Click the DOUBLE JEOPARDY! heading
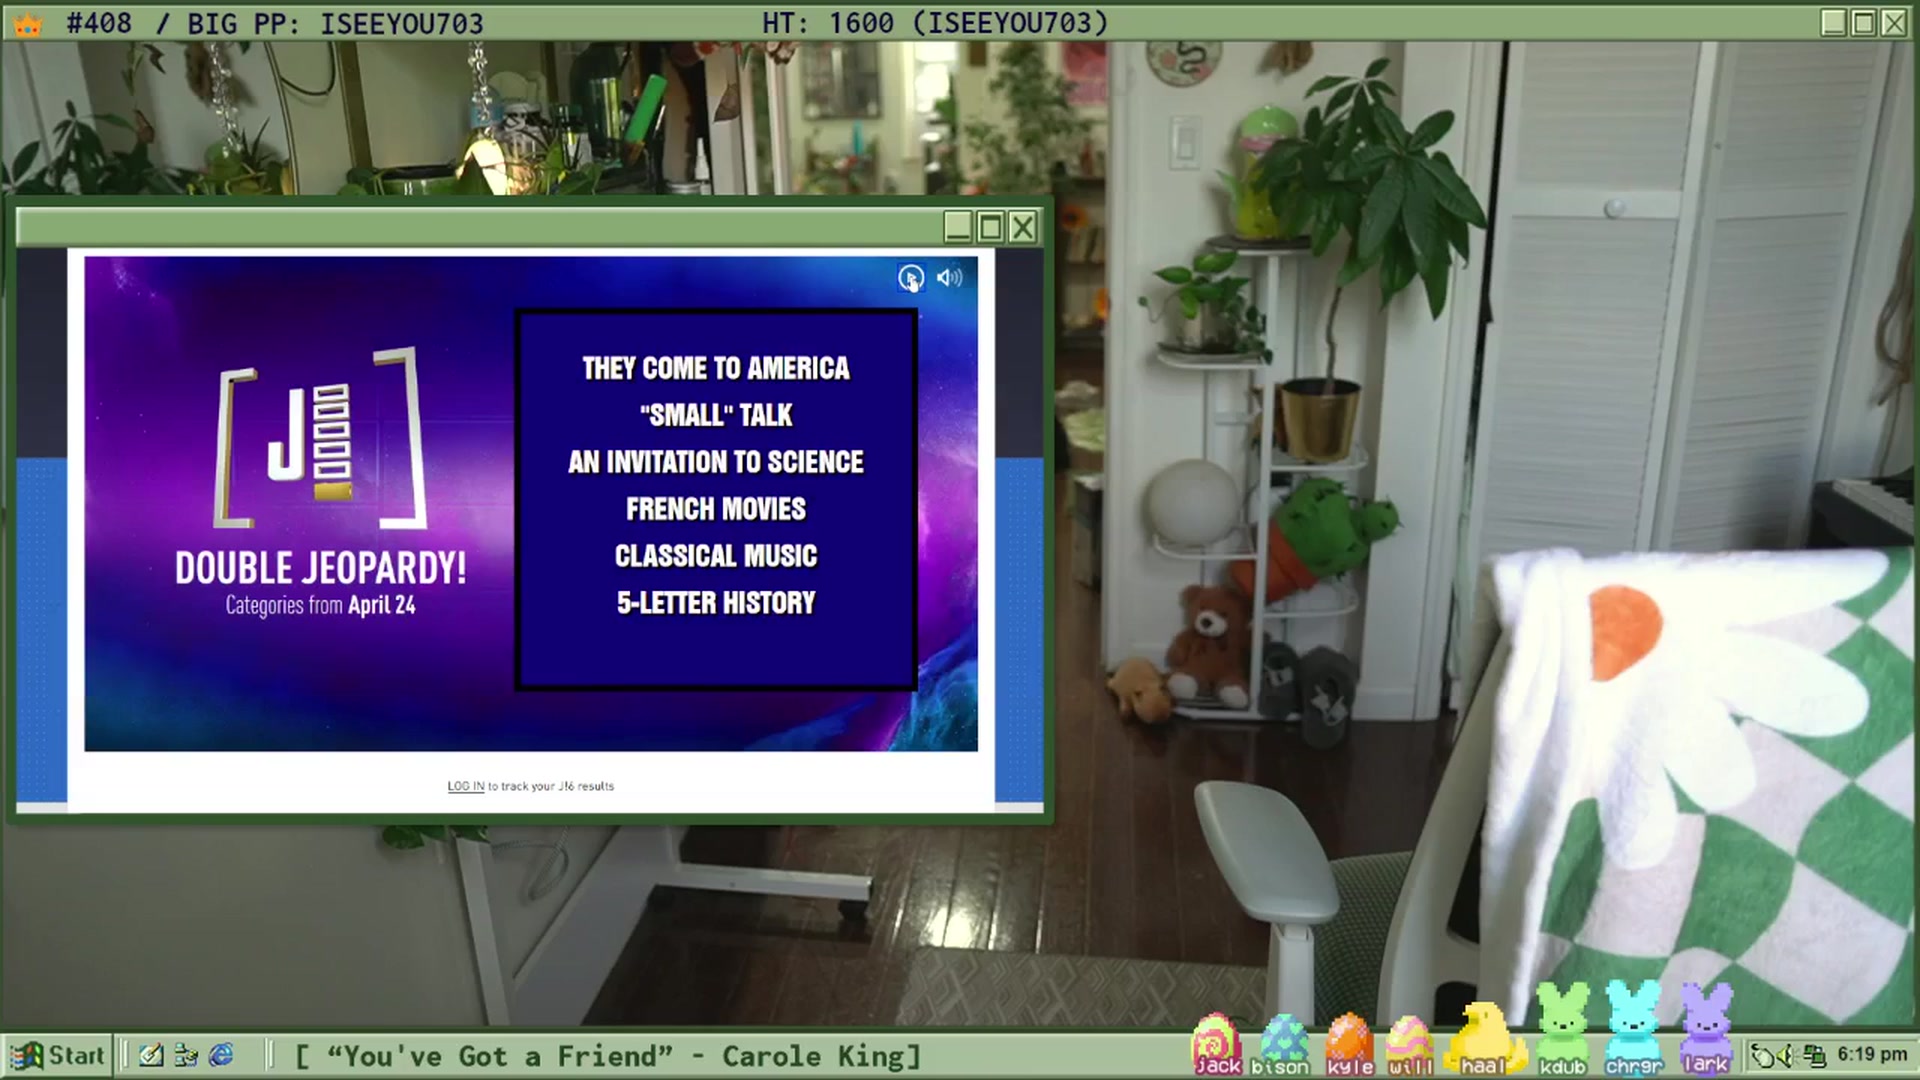The height and width of the screenshot is (1080, 1920). click(x=320, y=568)
